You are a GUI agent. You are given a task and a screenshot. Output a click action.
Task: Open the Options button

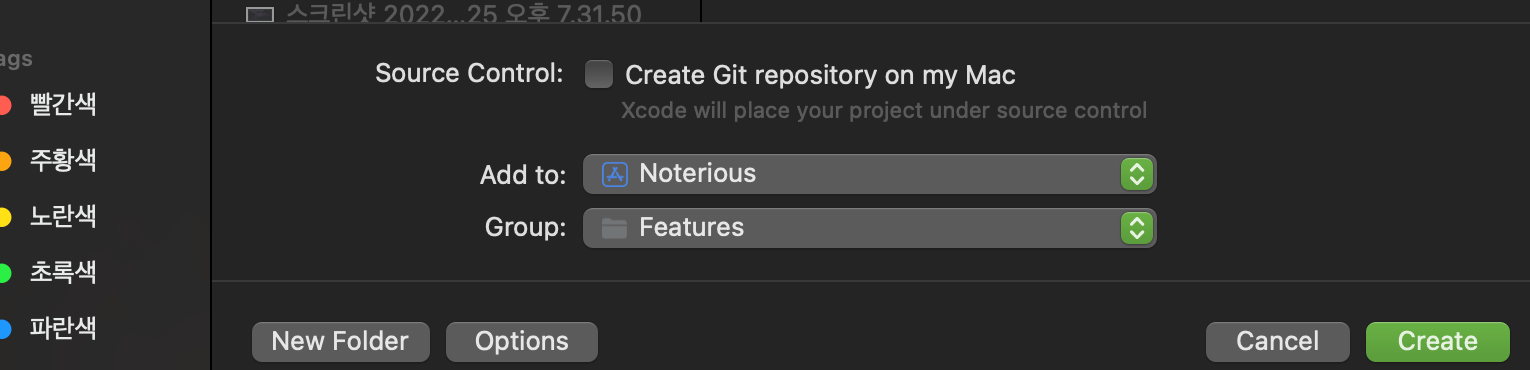(521, 341)
